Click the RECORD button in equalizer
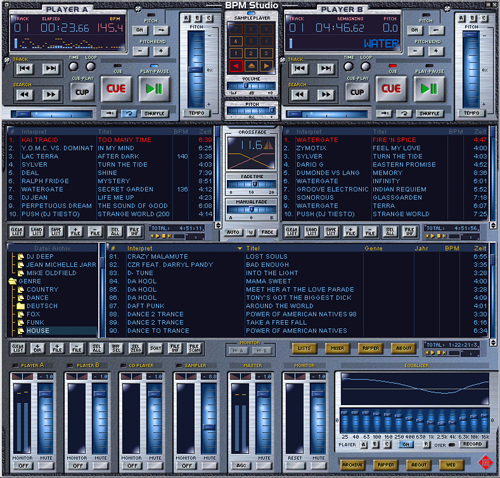 click(x=473, y=444)
